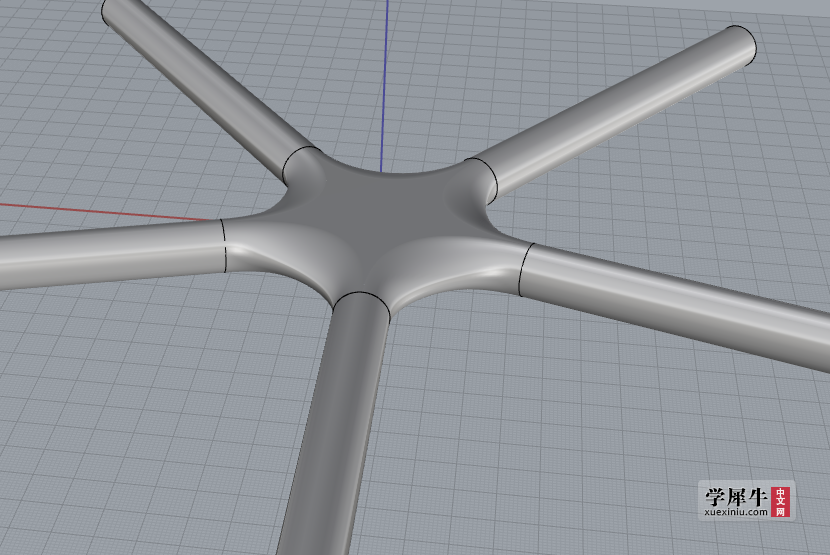Select the pipe arm extending to the lower right
This screenshot has width=830, height=555.
coord(675,305)
